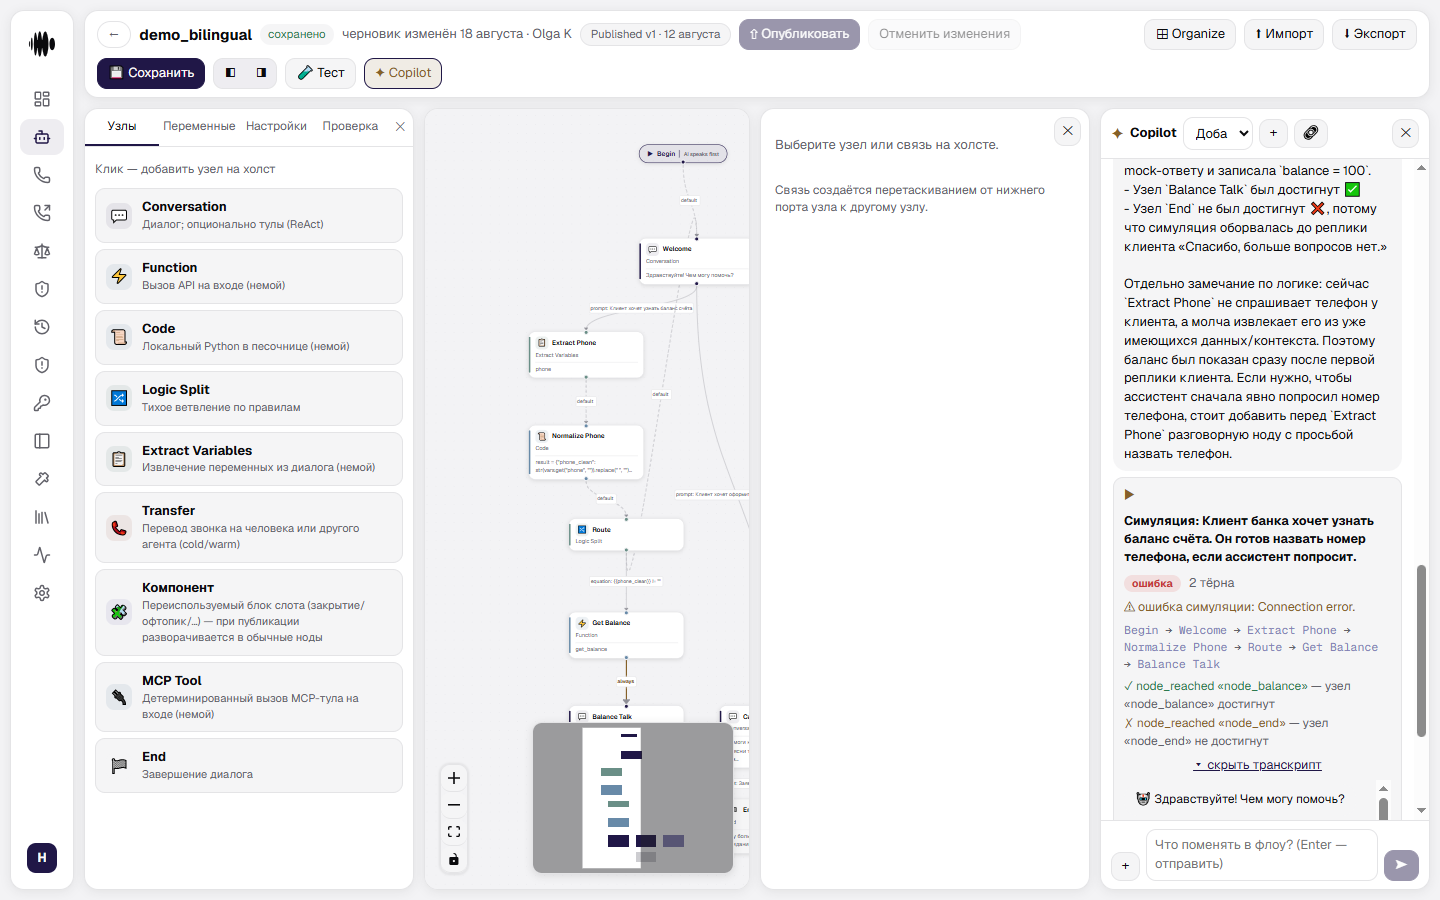Image resolution: width=1440 pixels, height=900 pixels.
Task: Open the dashboard grid icon in the sidebar
Action: pos(42,99)
